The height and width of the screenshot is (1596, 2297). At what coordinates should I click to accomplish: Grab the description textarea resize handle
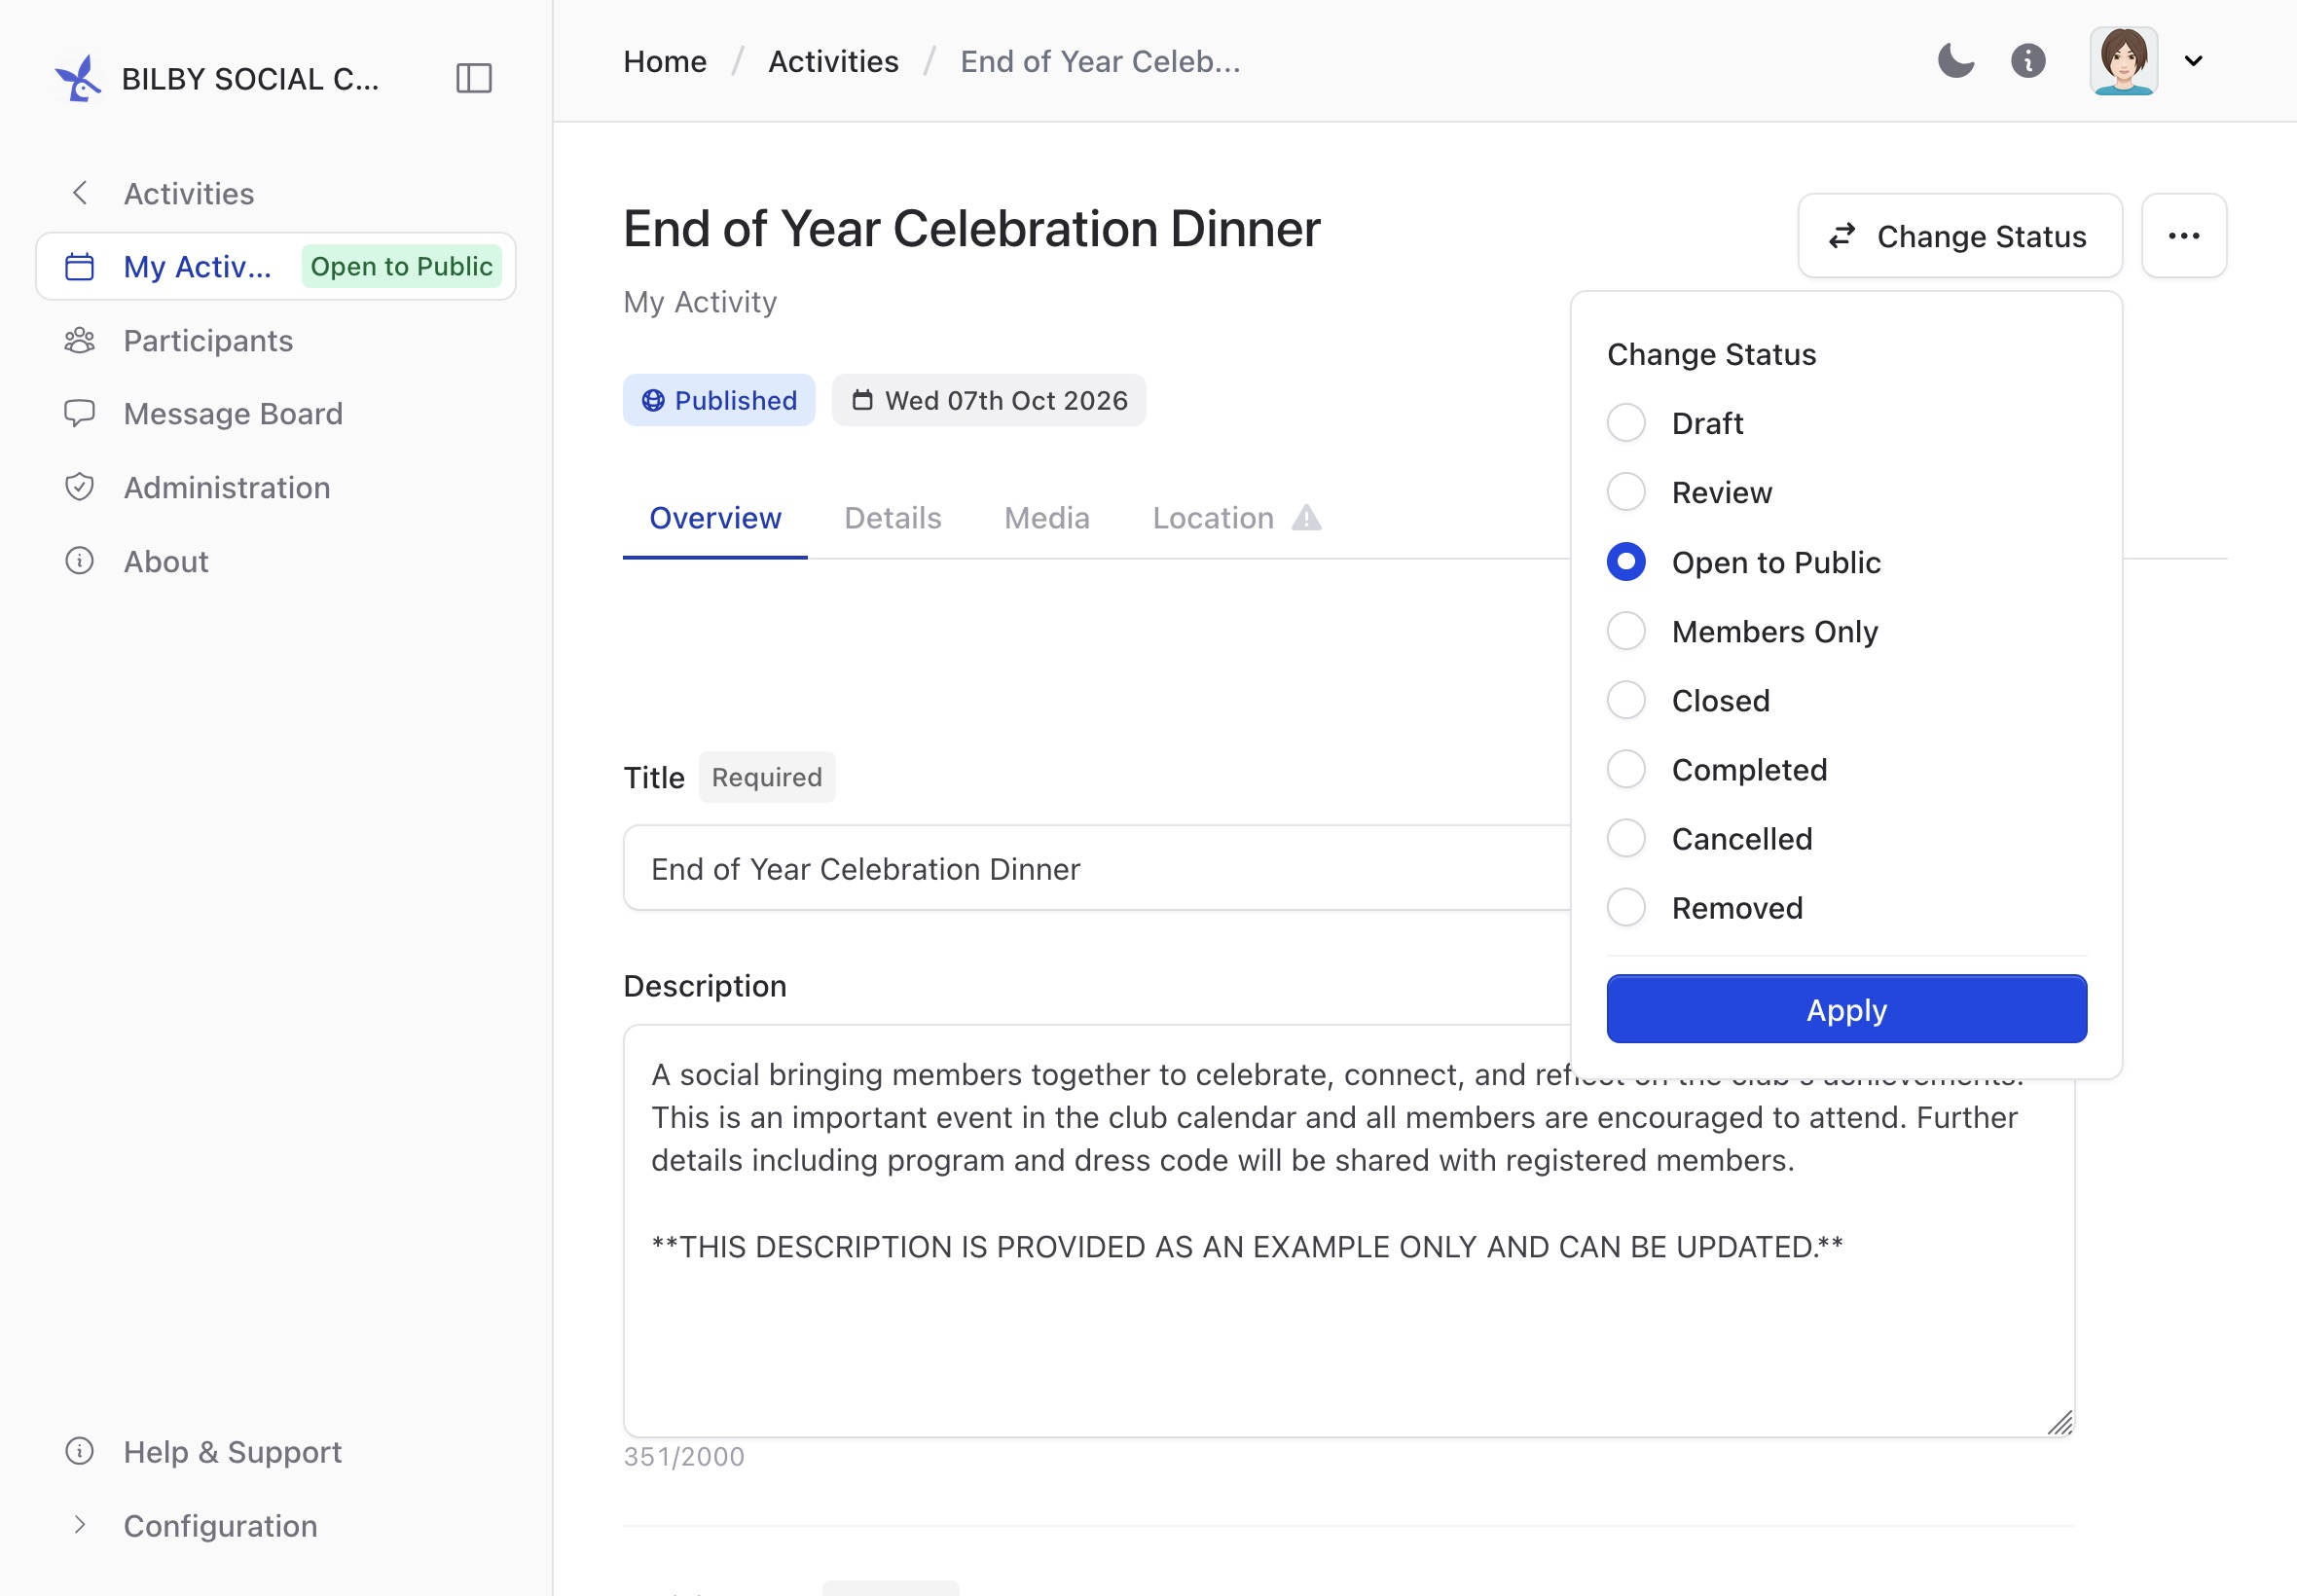pos(2060,1422)
